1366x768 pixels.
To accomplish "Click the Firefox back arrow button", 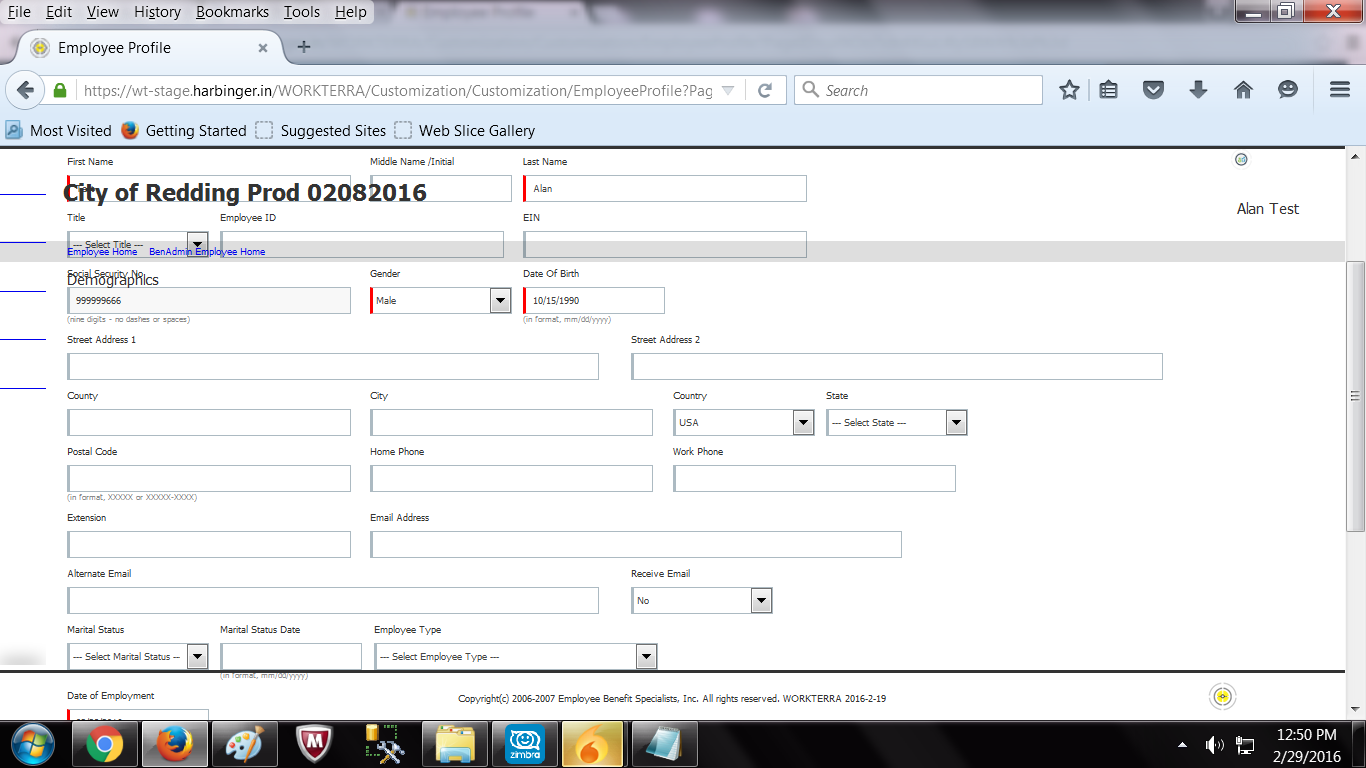I will coord(26,90).
